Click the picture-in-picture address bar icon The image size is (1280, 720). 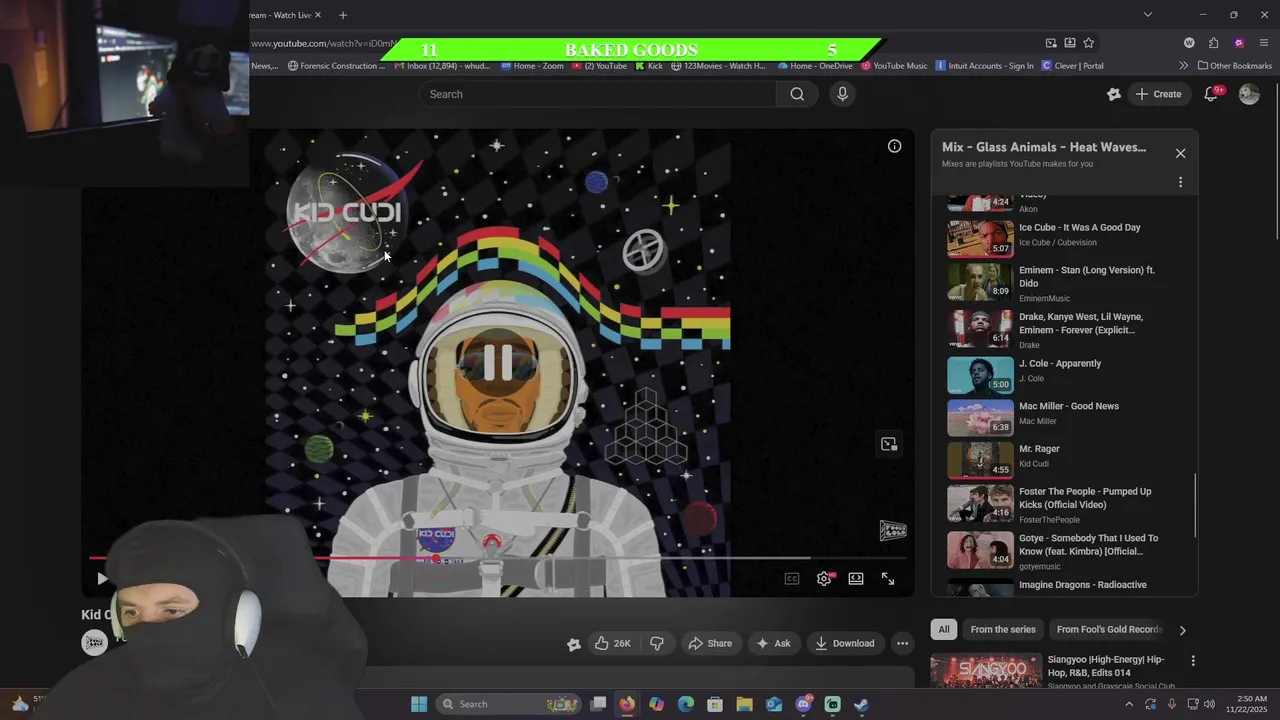[x=1051, y=43]
